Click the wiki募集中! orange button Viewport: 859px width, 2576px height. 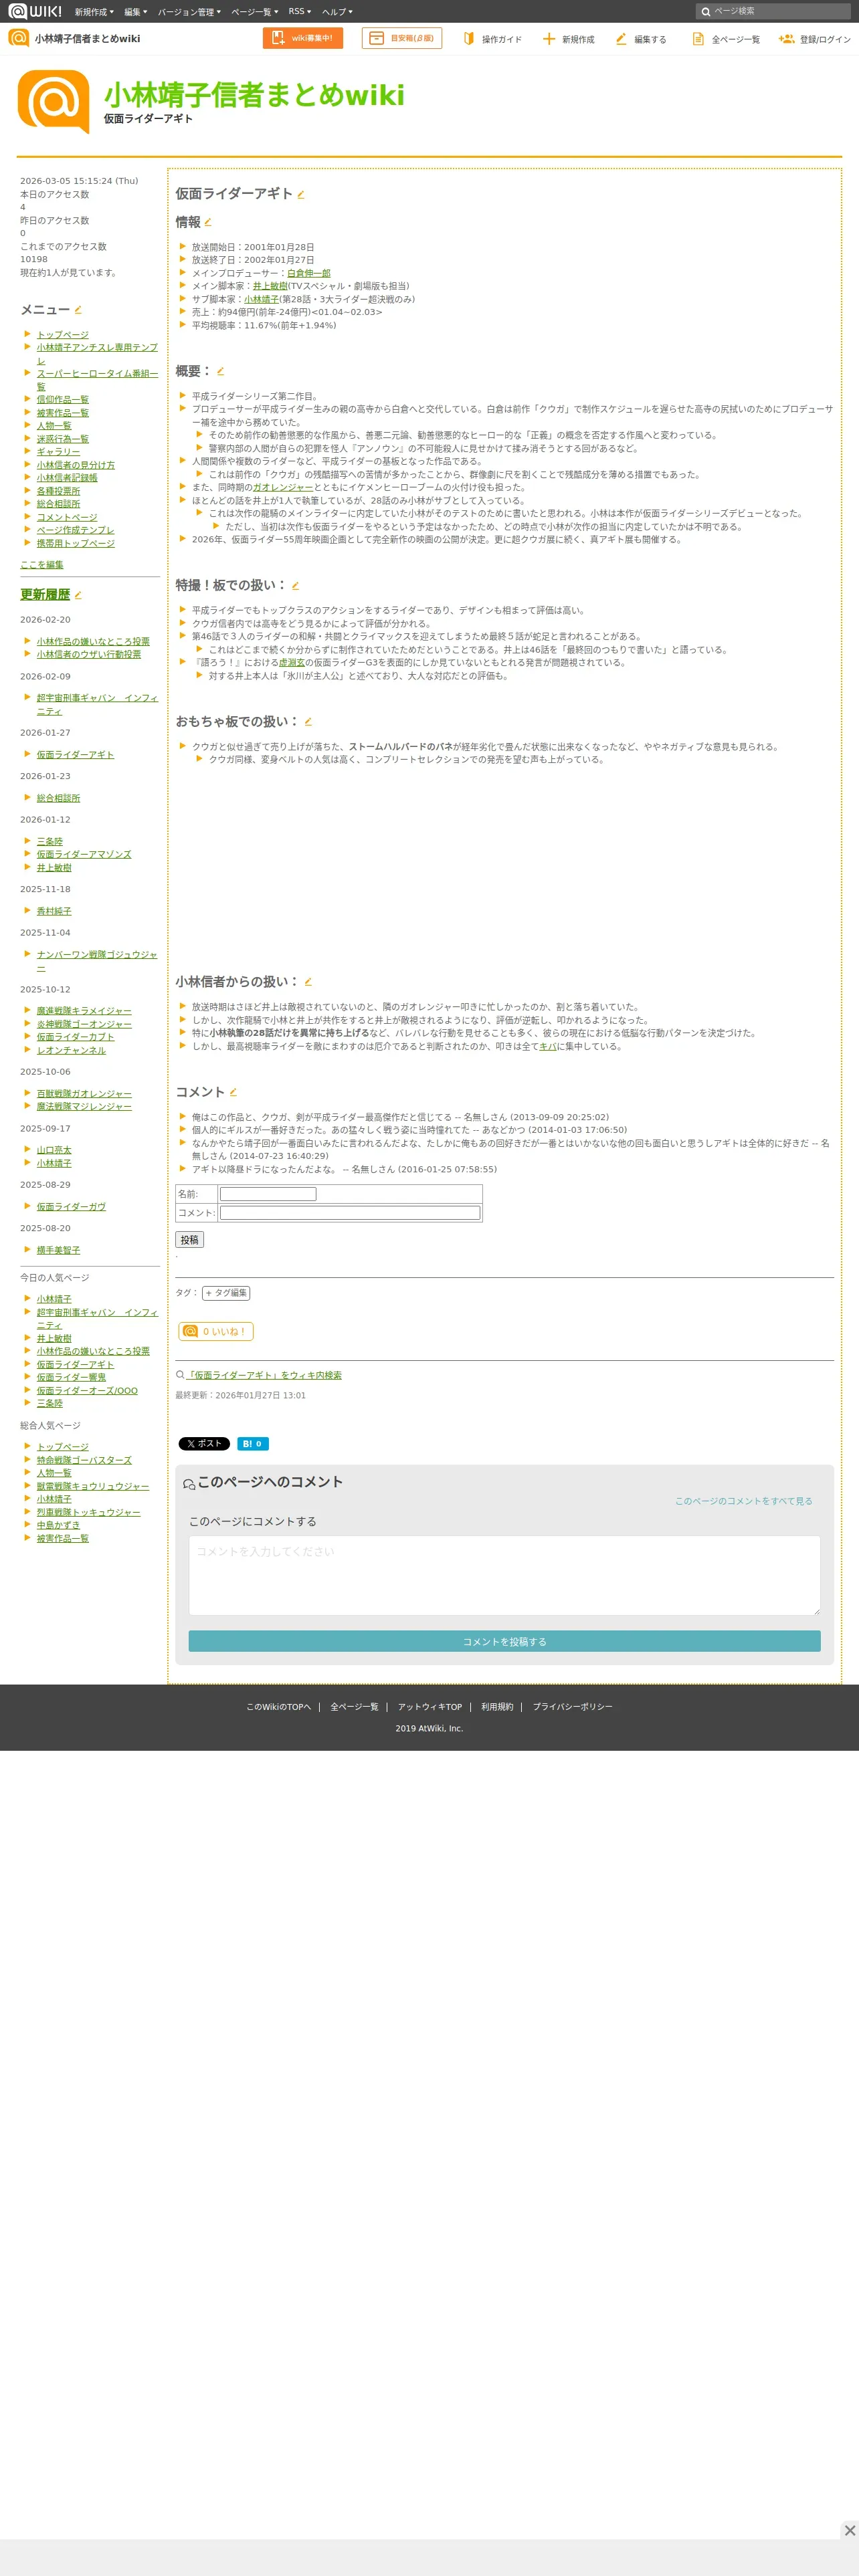coord(303,38)
